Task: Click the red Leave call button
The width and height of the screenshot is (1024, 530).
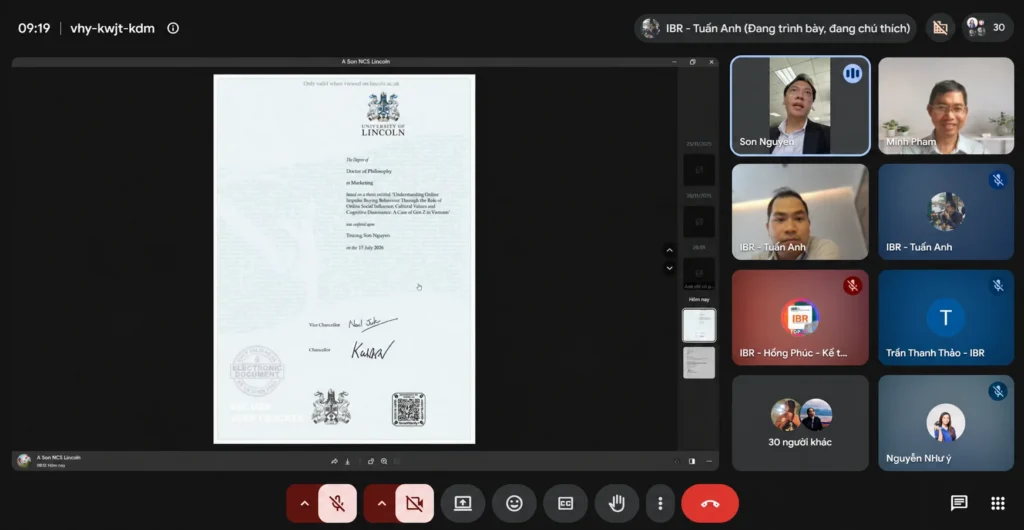Action: pyautogui.click(x=710, y=503)
